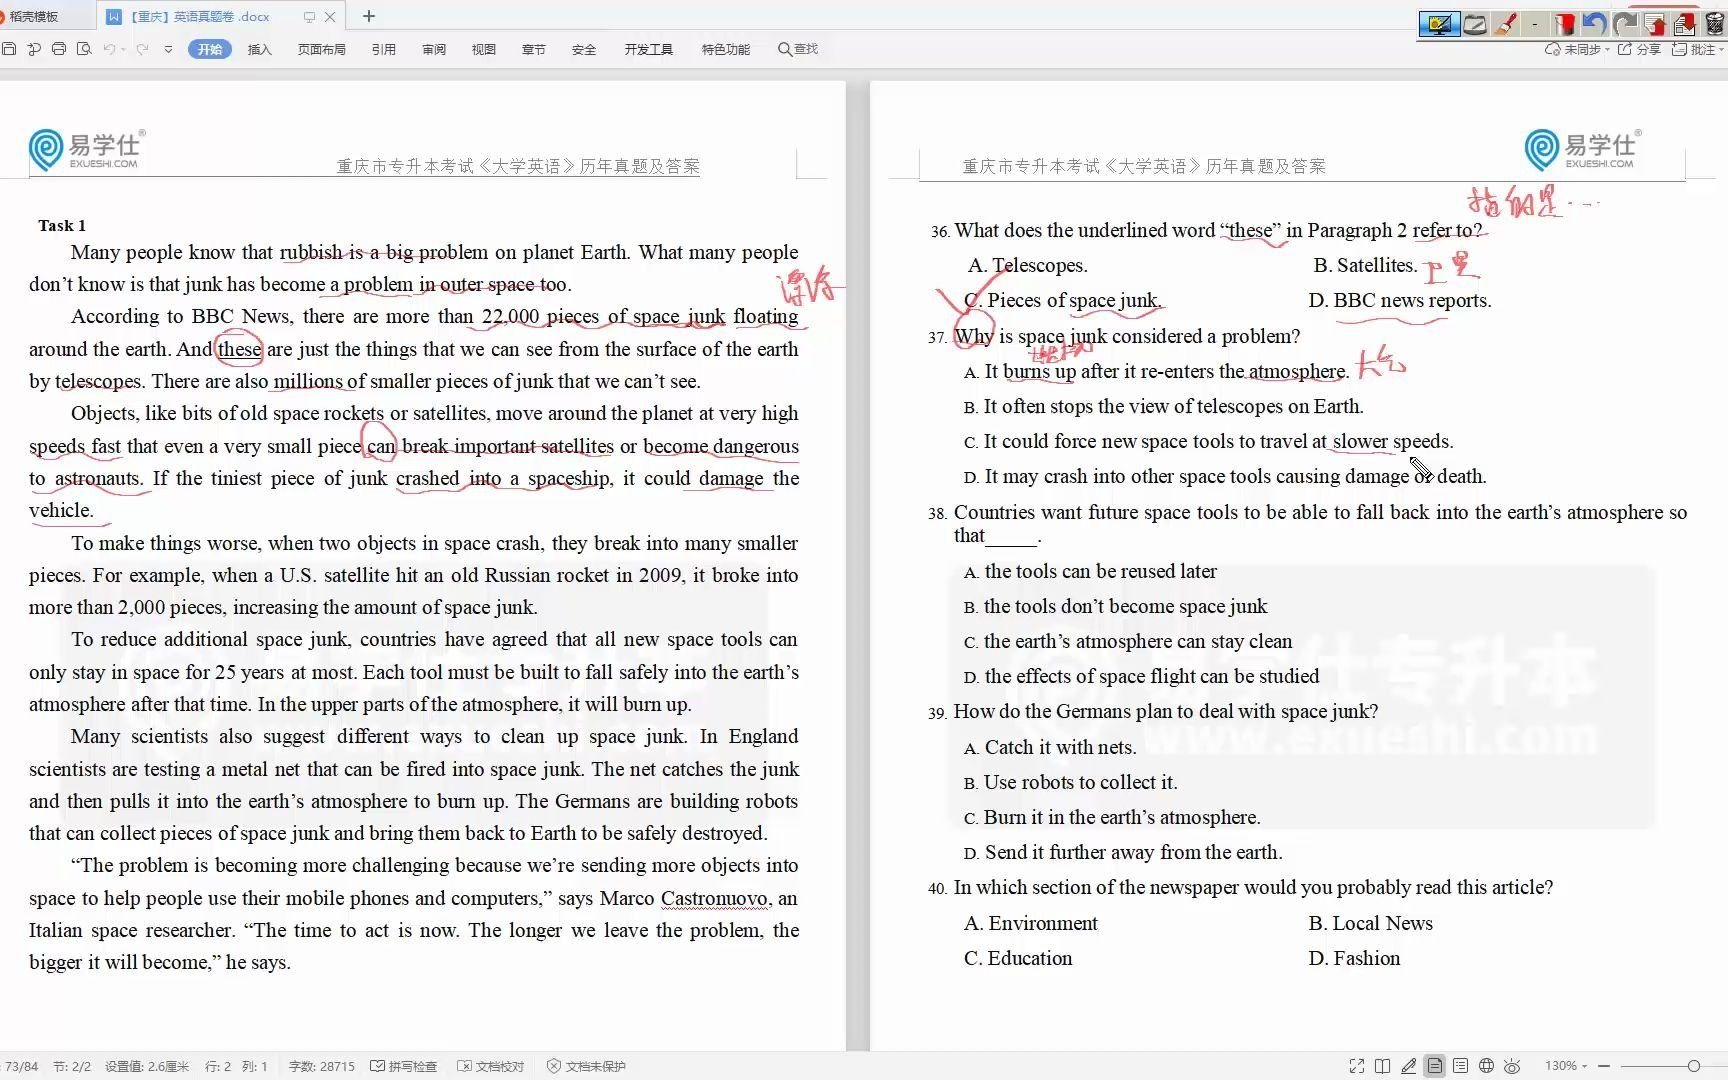1728x1080 pixels.
Task: Click the display icon on document tab
Action: (309, 16)
